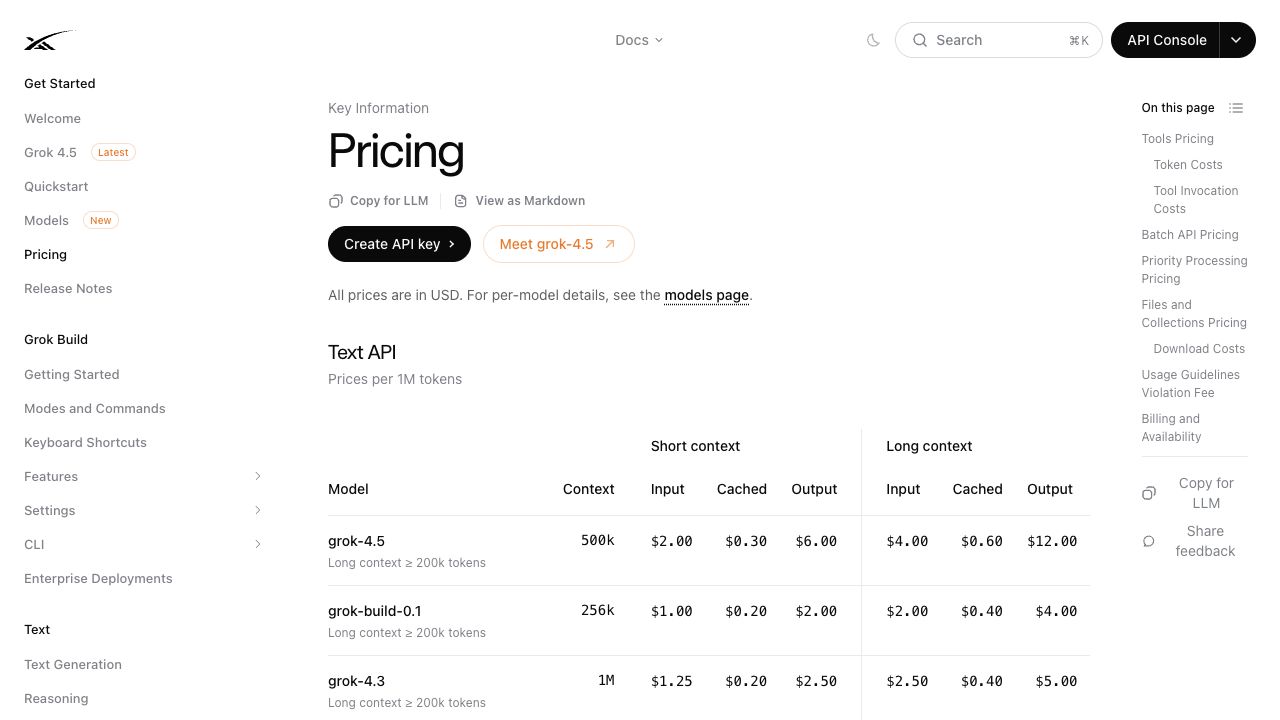Viewport: 1280px width, 720px height.
Task: Click the $1.25 input price for grok-4.3
Action: (672, 681)
